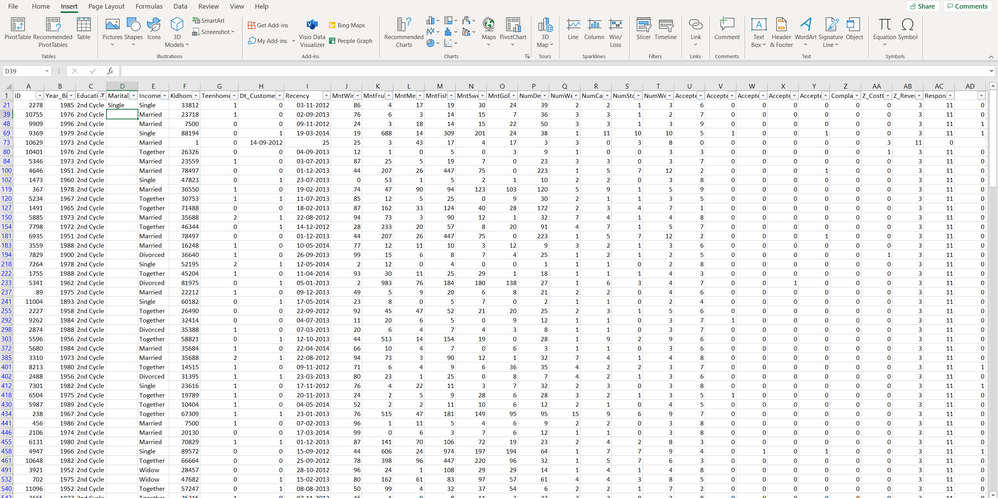This screenshot has width=998, height=498.
Task: Insert a Timeline filter
Action: [x=666, y=29]
